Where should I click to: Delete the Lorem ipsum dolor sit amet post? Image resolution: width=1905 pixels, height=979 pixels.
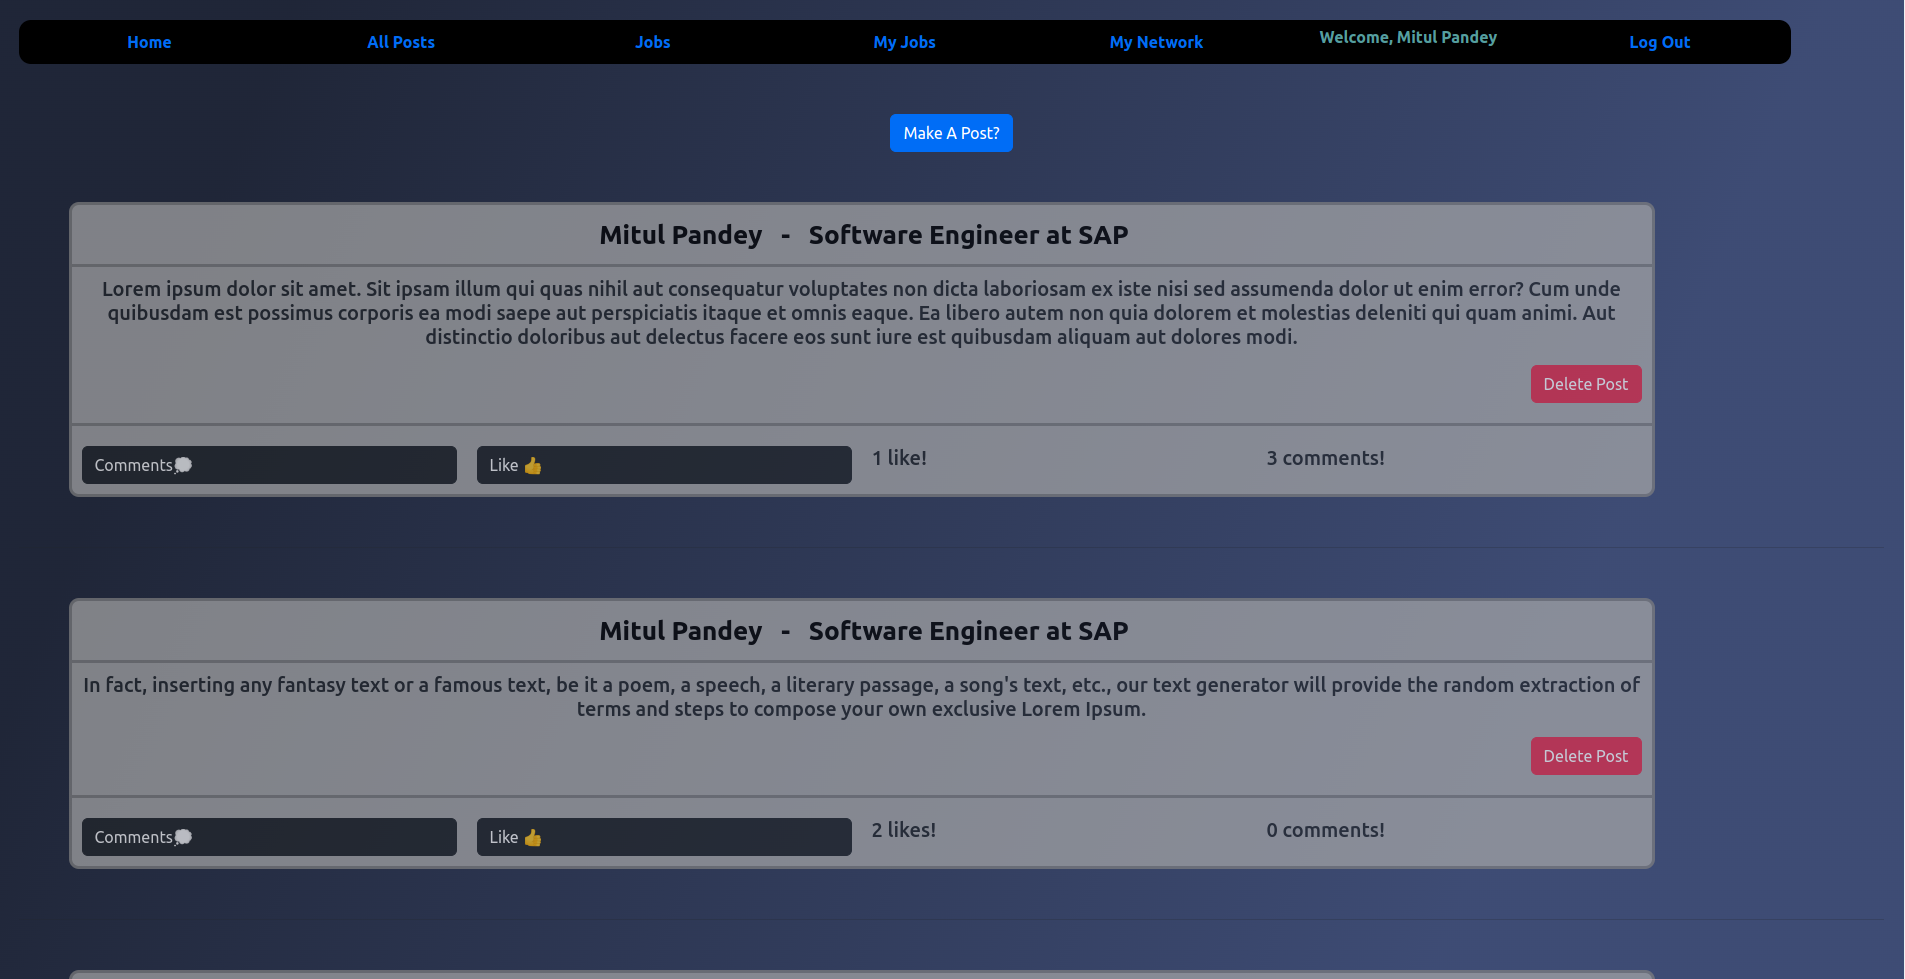point(1586,384)
